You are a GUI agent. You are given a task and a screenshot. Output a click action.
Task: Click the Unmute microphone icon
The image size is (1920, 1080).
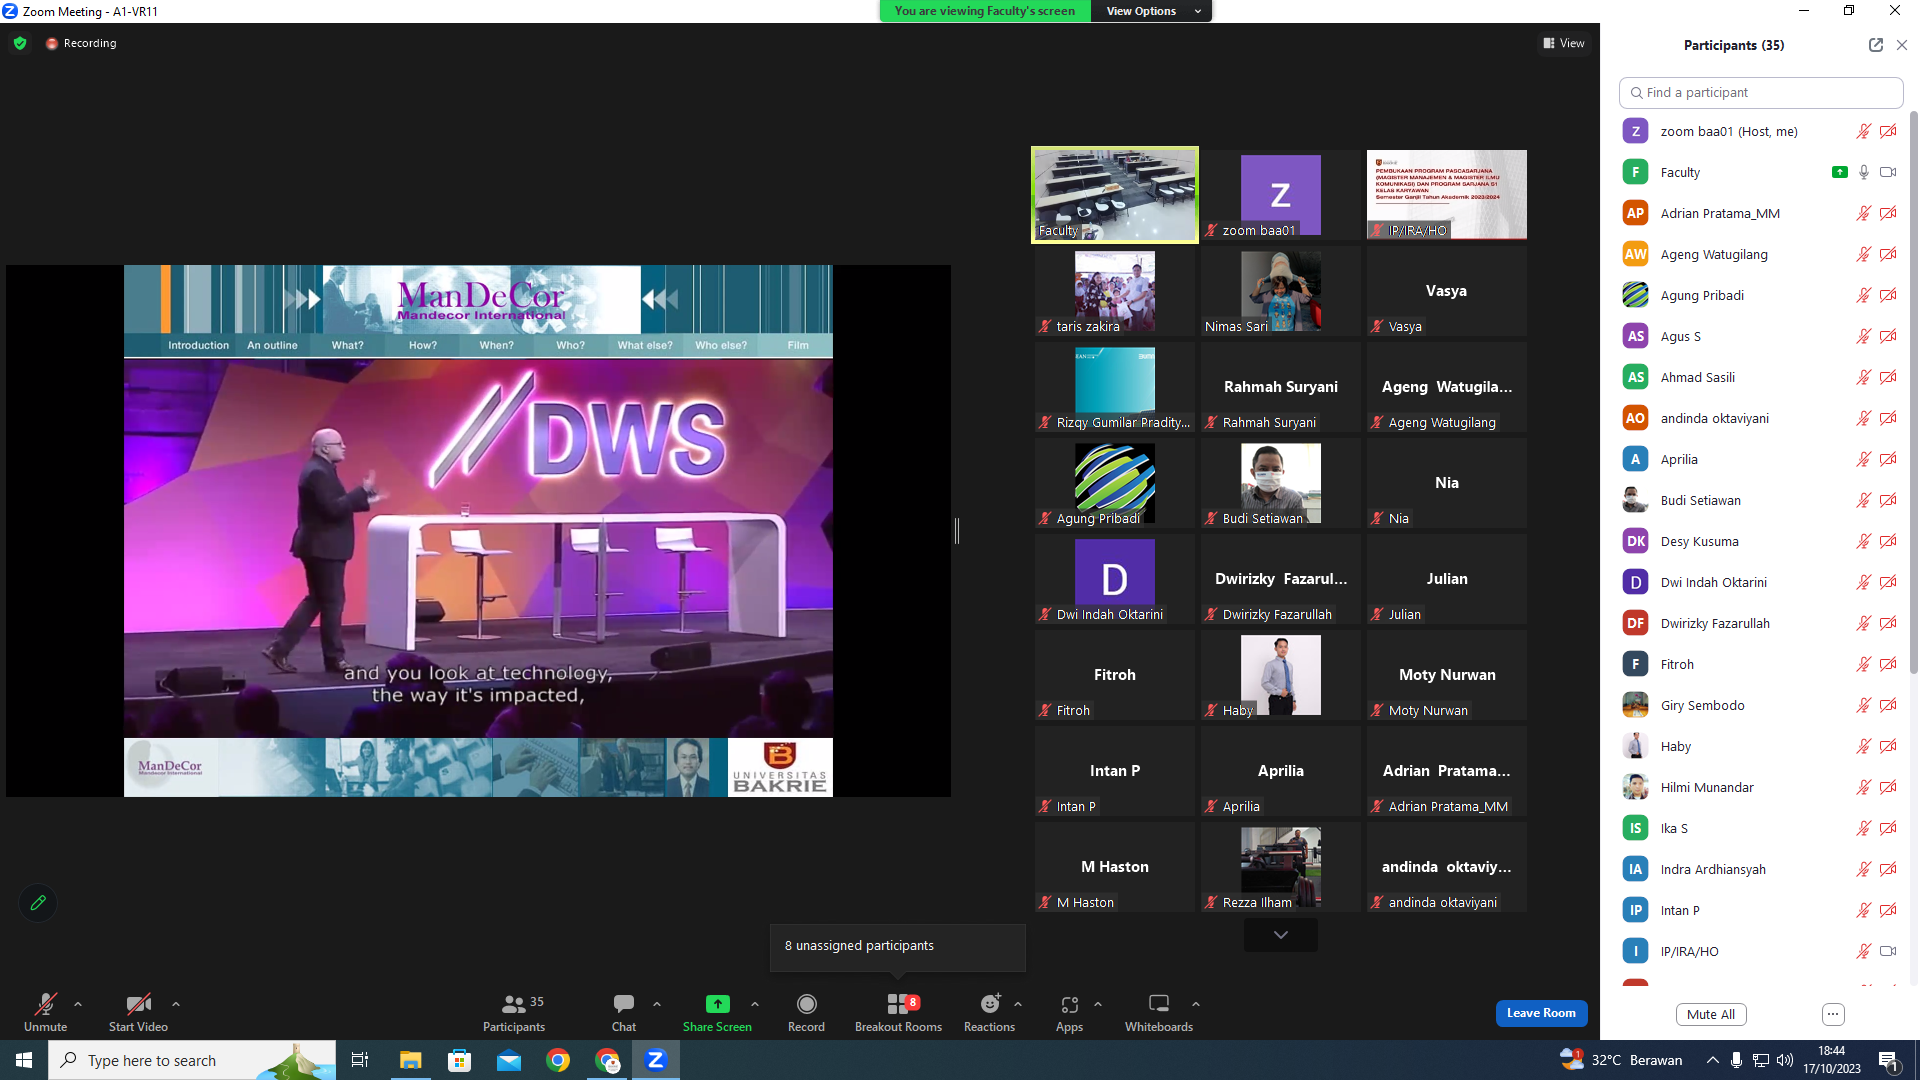[45, 1003]
